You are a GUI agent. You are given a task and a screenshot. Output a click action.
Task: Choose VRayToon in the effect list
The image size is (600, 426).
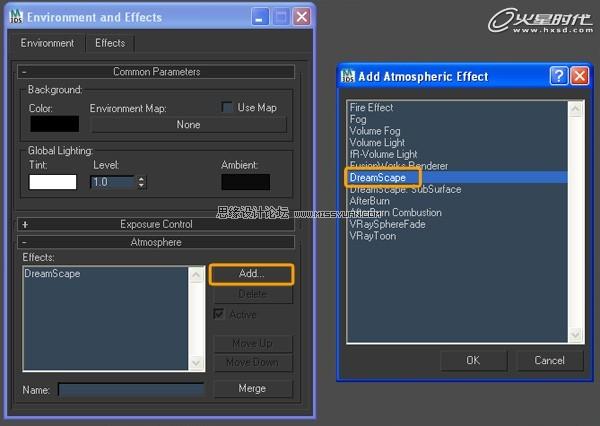click(372, 236)
